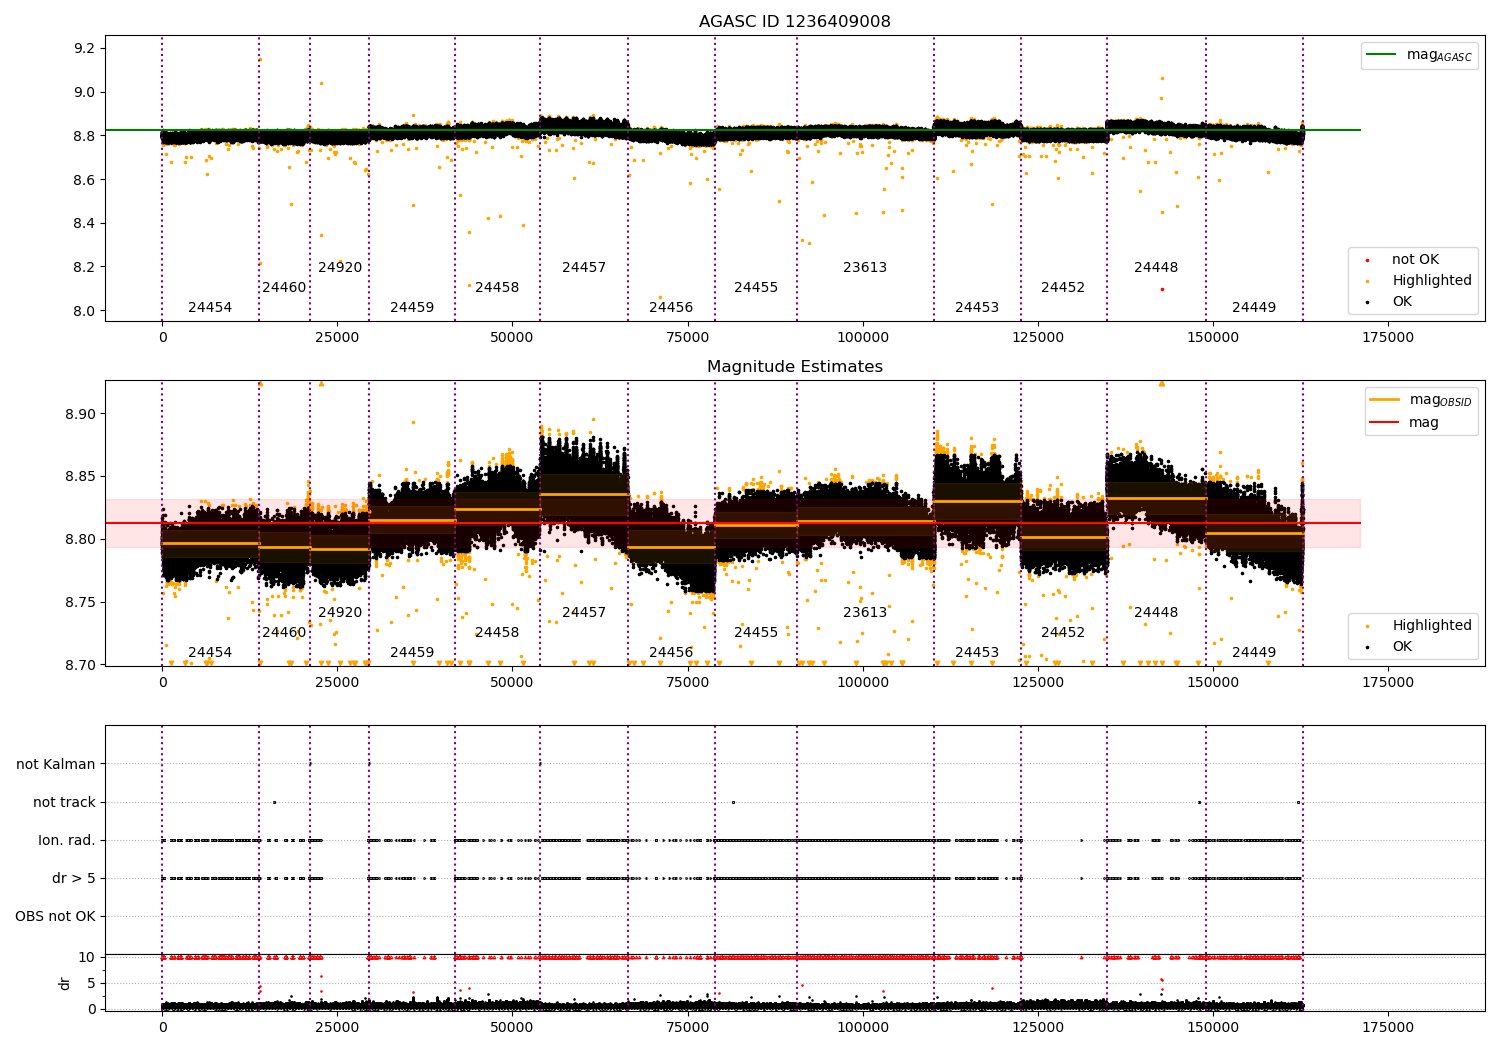Click obsid label 24459 in the top panel
This screenshot has width=1500, height=1050.
412,308
